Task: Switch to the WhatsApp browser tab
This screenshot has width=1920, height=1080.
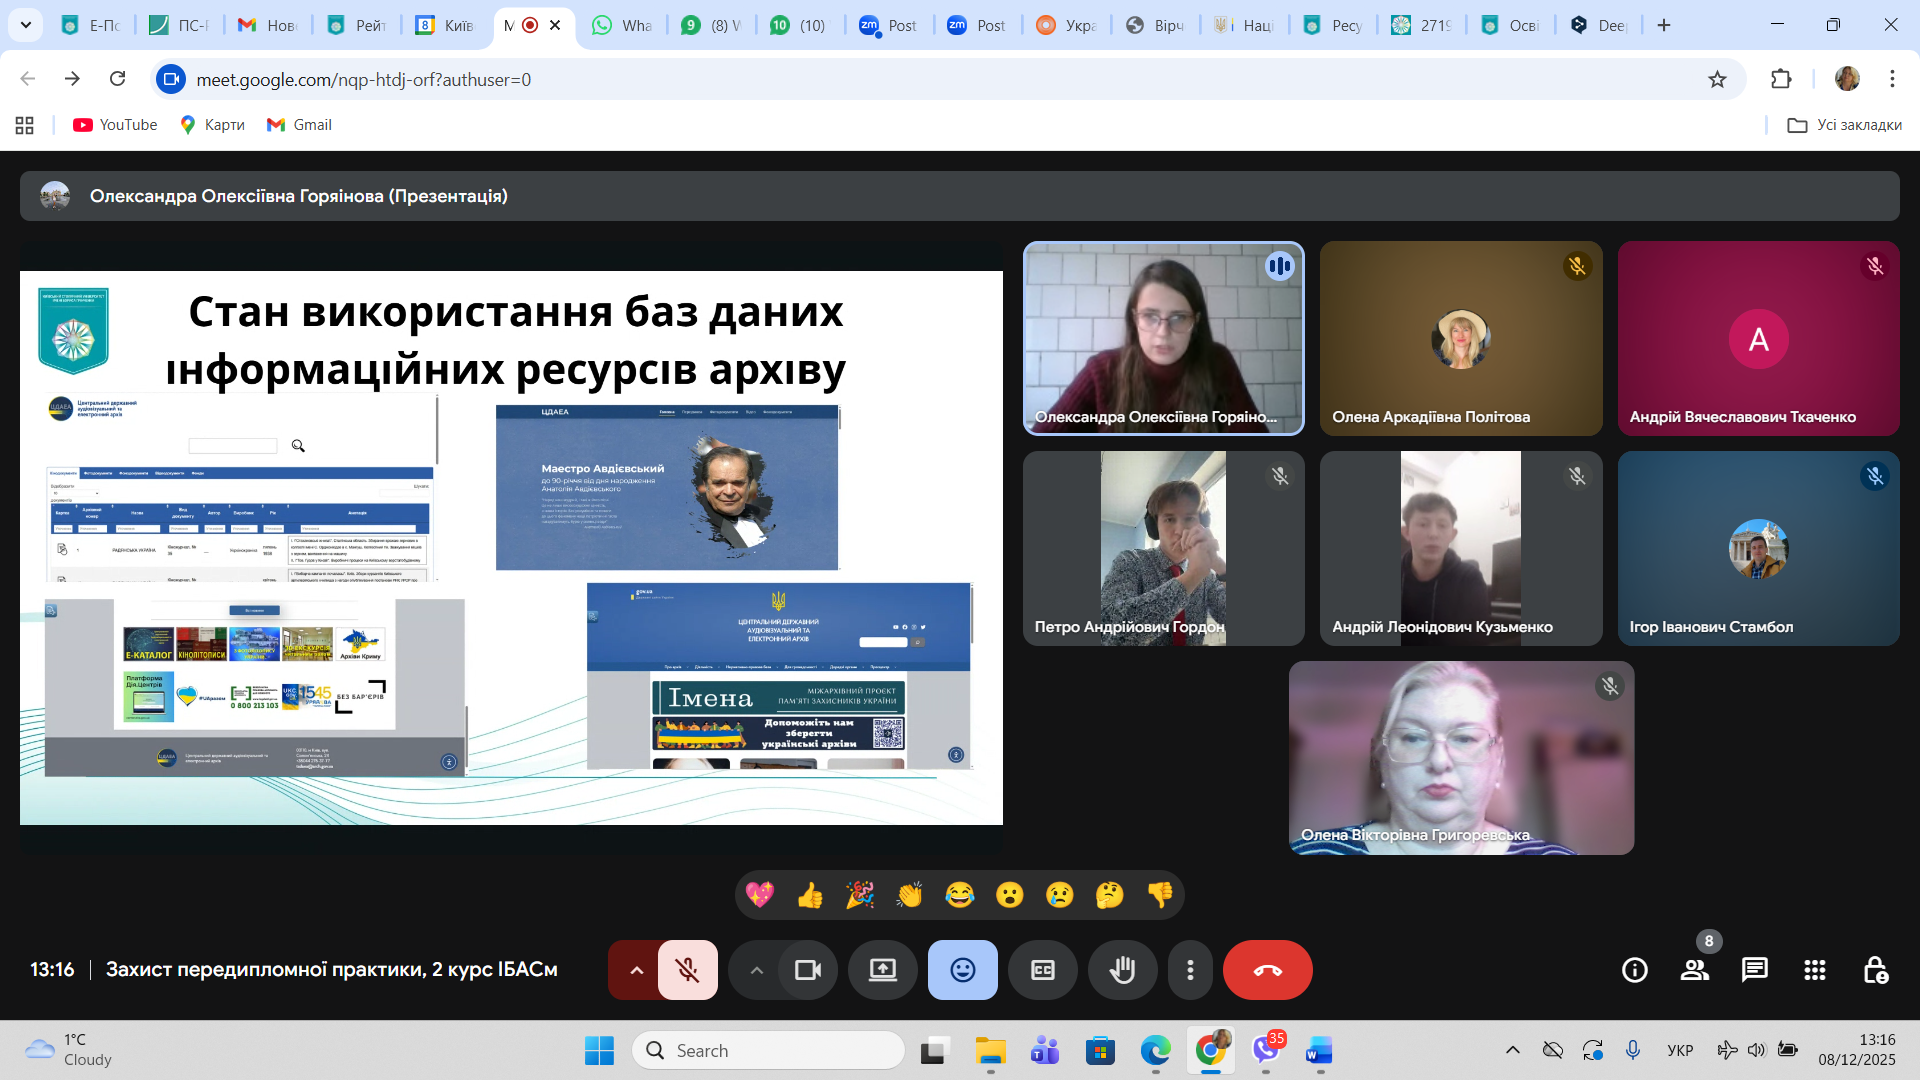Action: (x=622, y=25)
